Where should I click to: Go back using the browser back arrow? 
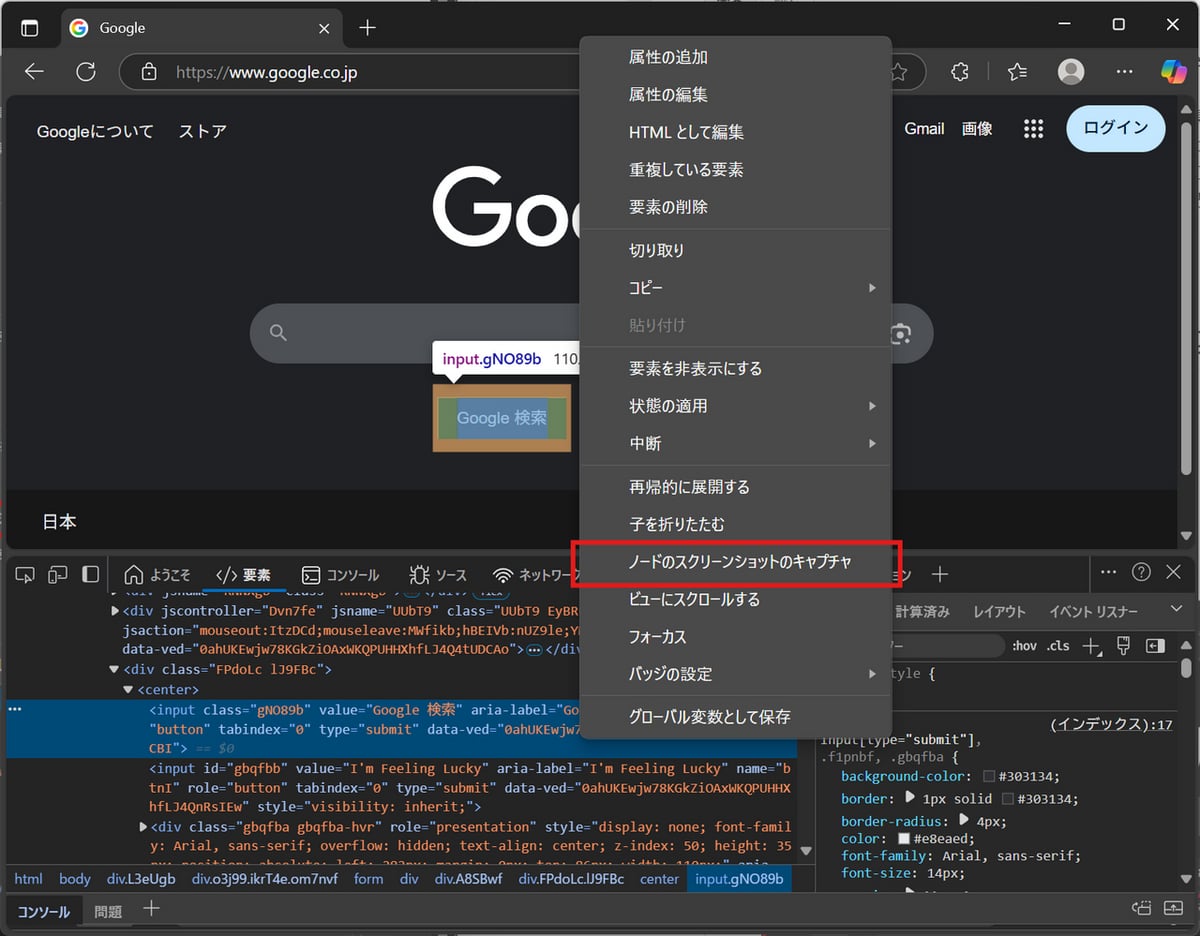pos(35,72)
